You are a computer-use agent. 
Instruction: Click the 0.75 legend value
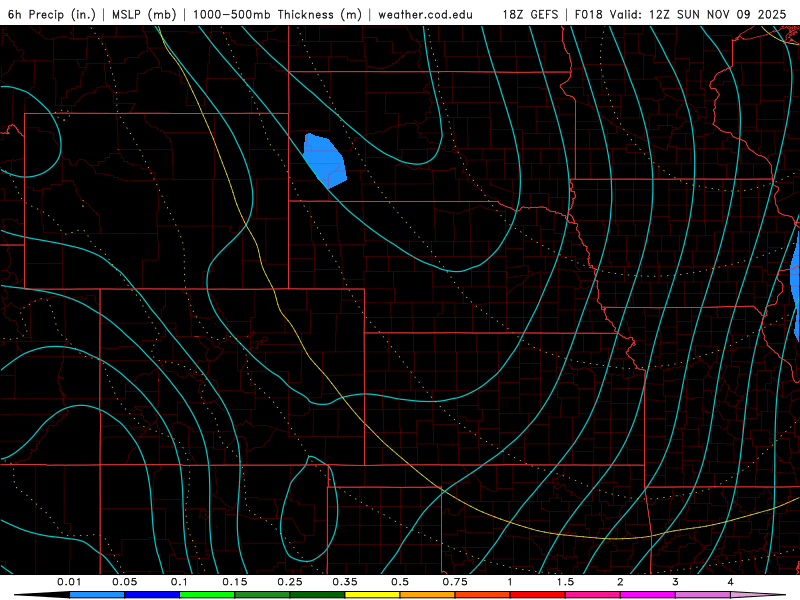coord(455,582)
